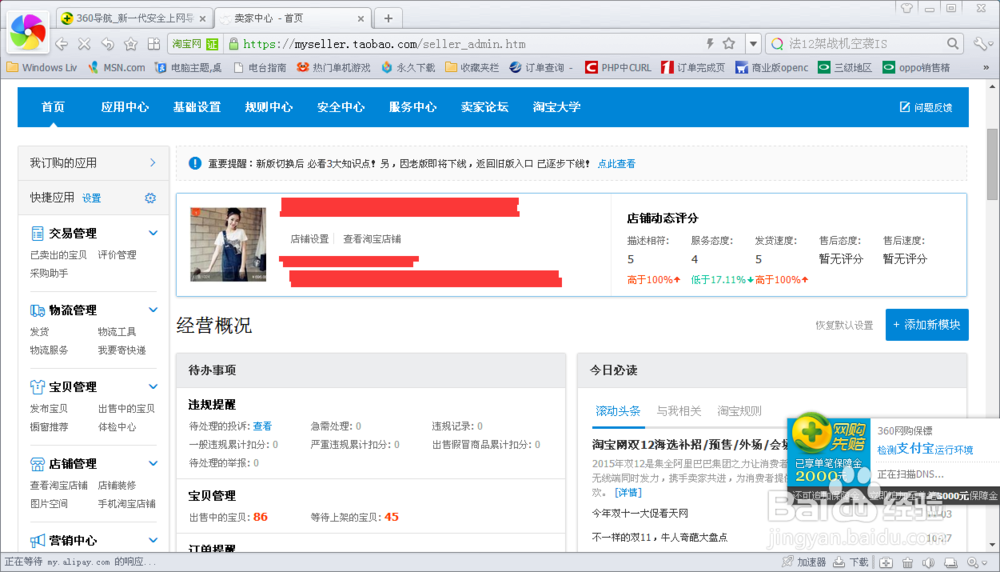Open the address bar dropdown arrow
This screenshot has width=1000, height=572.
[x=753, y=44]
